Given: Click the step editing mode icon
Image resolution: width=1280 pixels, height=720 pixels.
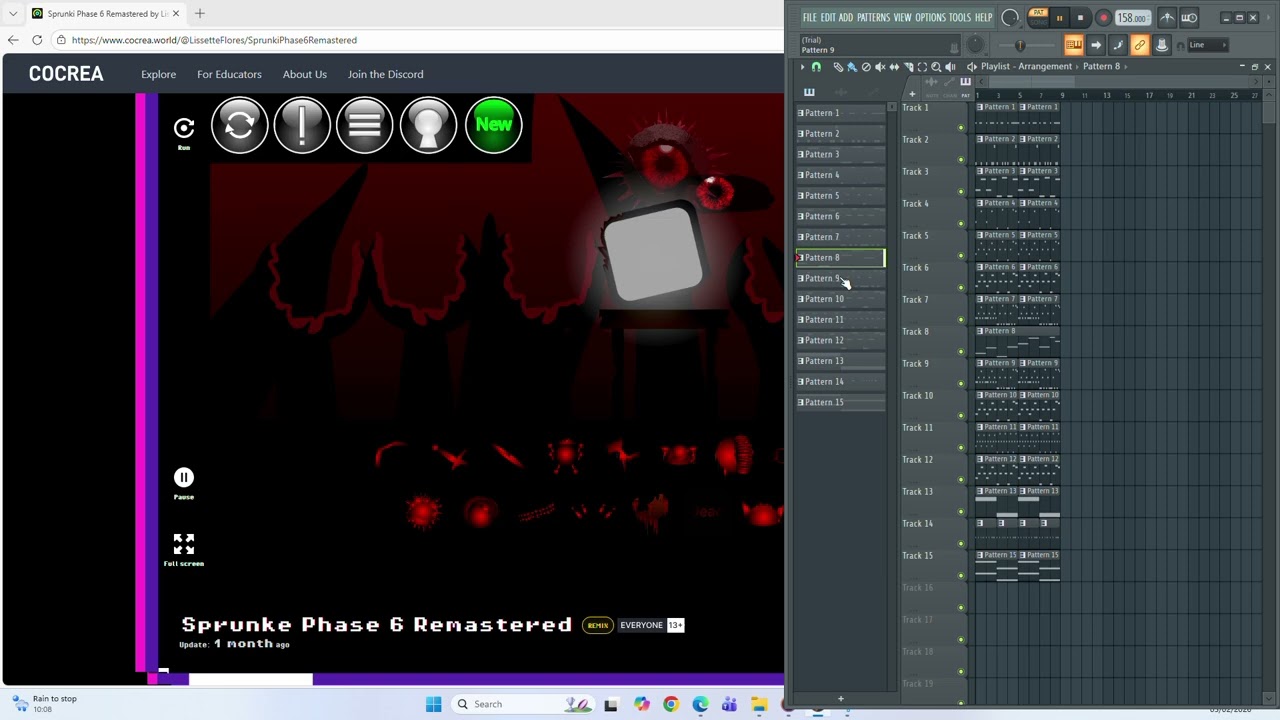Looking at the screenshot, I should point(1118,45).
